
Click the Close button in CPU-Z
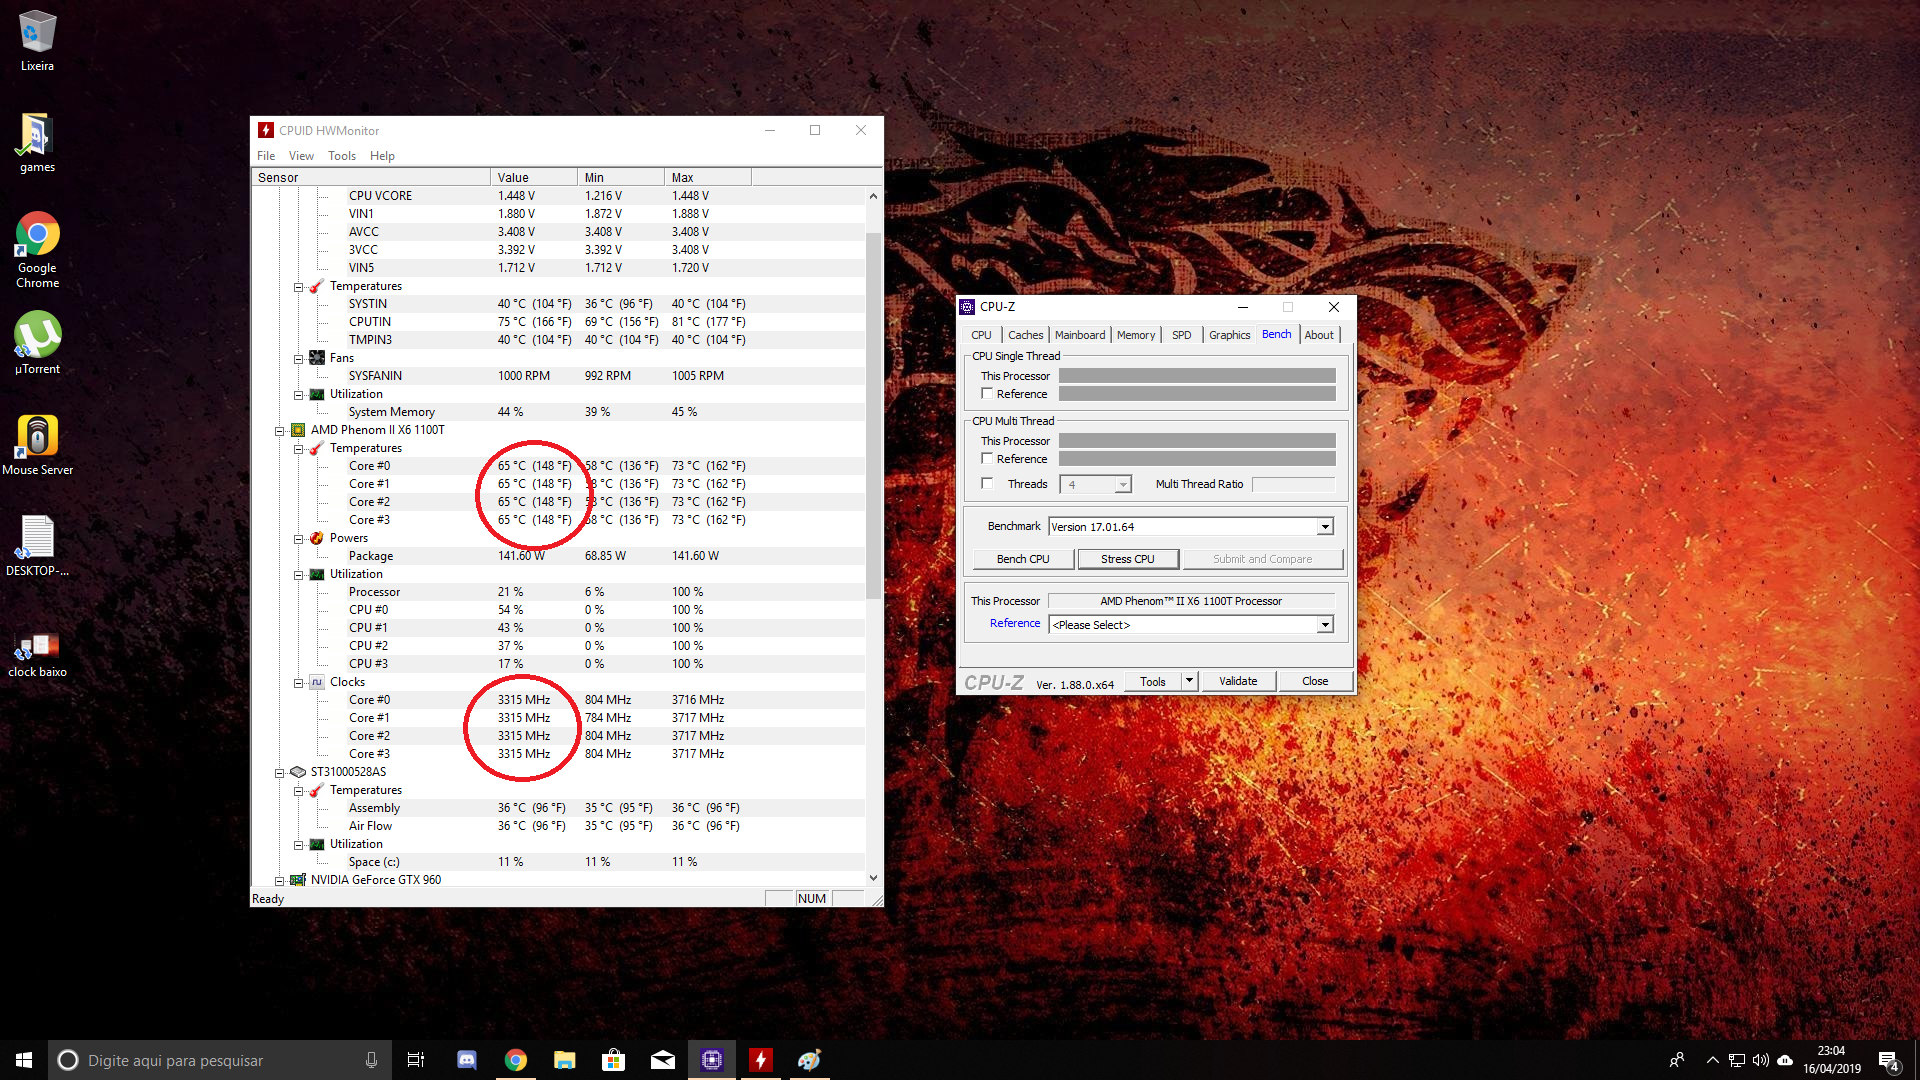(1315, 681)
